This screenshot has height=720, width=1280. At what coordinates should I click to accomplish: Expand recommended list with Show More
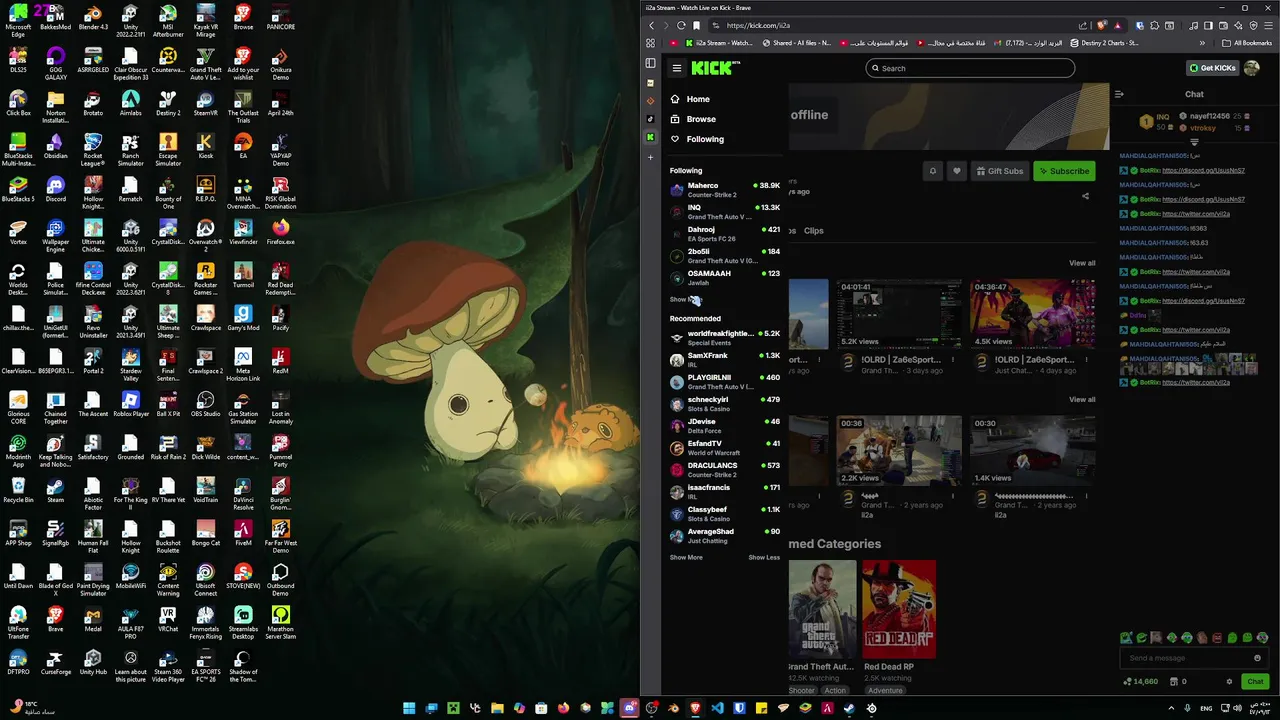(686, 557)
